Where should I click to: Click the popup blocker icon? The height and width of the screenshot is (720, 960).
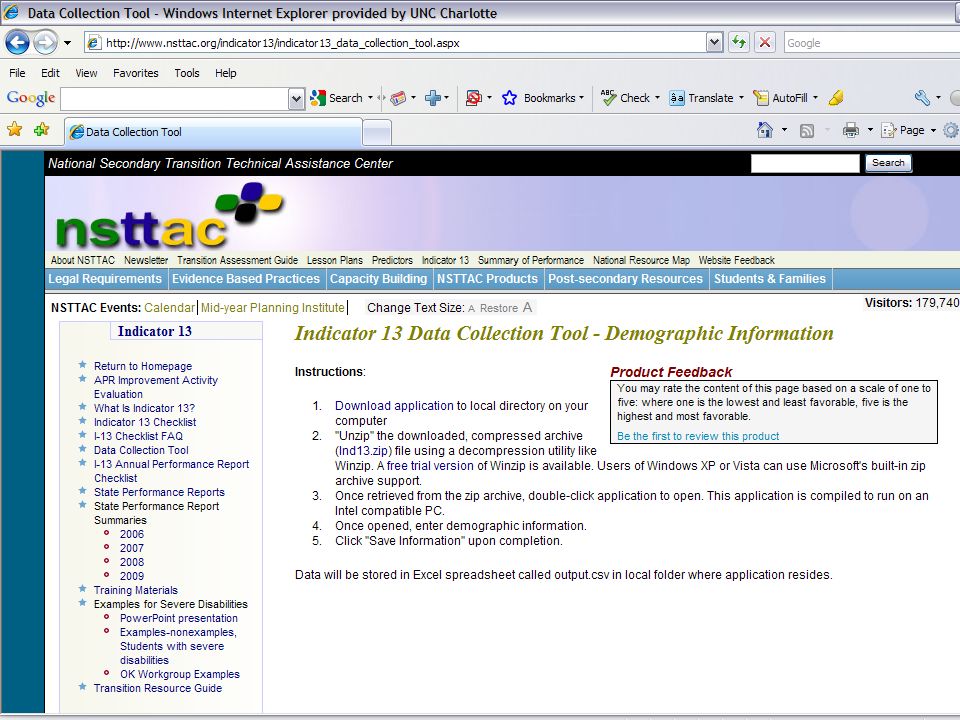[473, 98]
